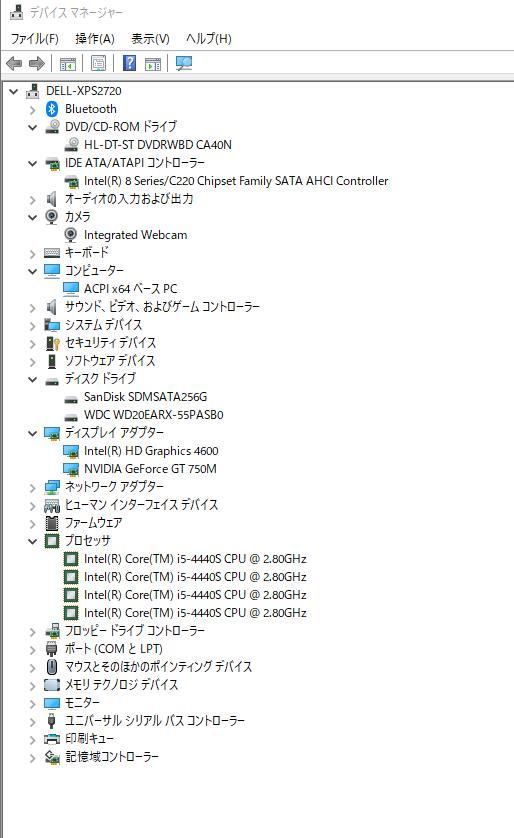Select the モニター category label
Screen dimensions: 514x838
pos(82,703)
